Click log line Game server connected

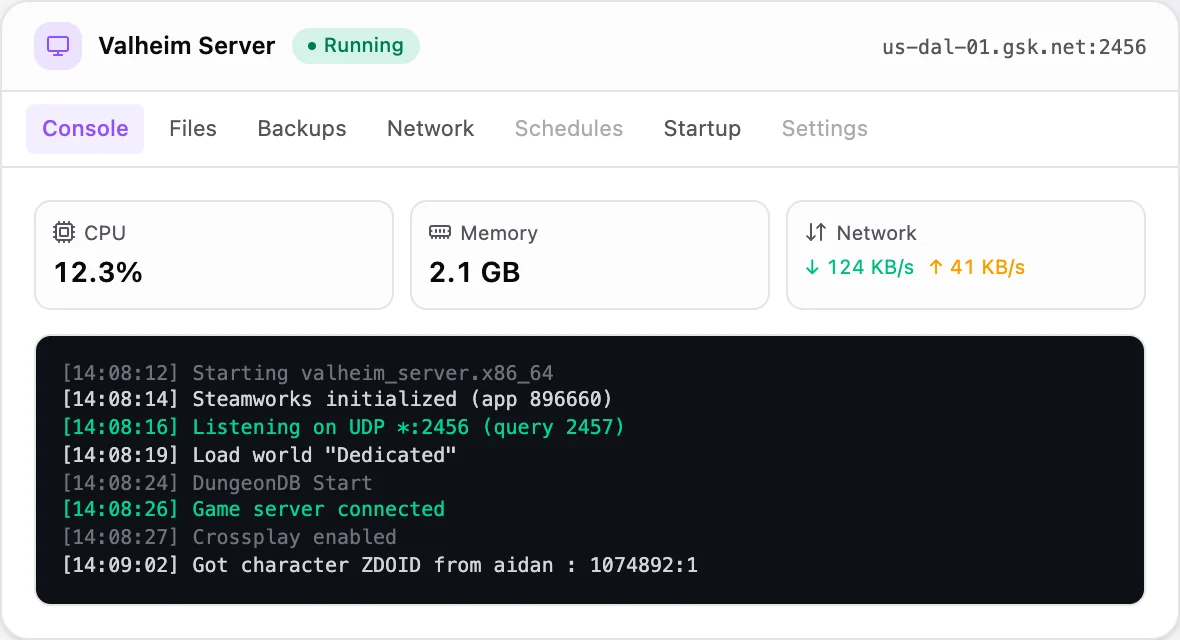point(253,509)
